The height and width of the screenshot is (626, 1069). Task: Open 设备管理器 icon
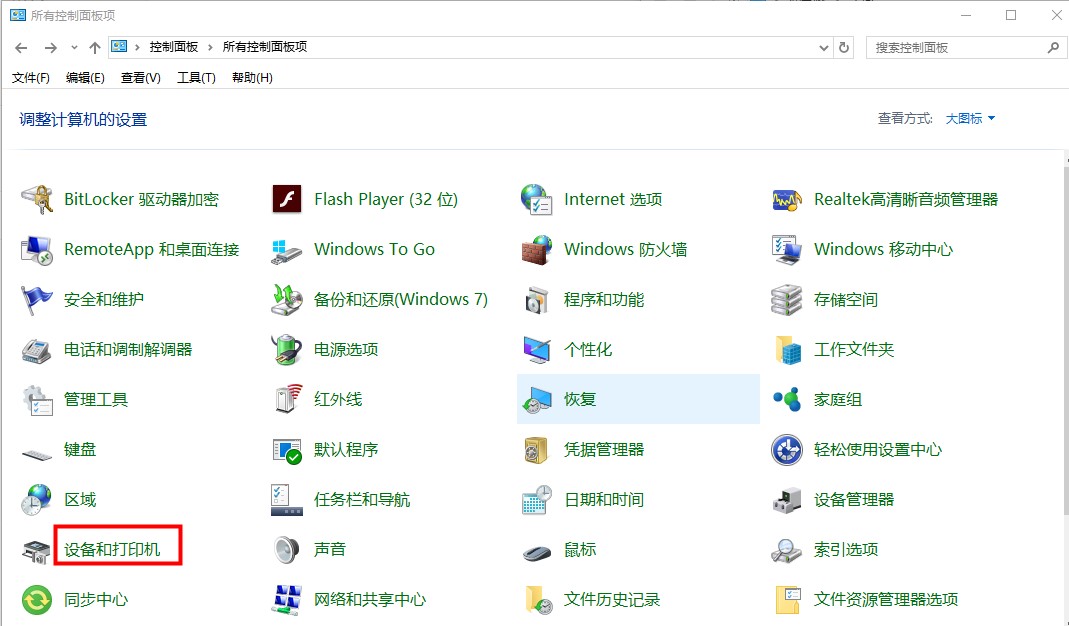pos(787,500)
